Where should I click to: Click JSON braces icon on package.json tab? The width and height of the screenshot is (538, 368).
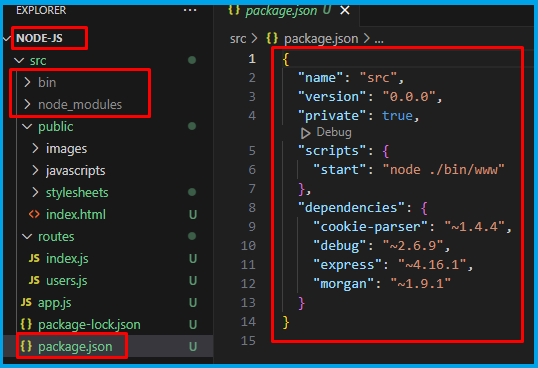(234, 10)
